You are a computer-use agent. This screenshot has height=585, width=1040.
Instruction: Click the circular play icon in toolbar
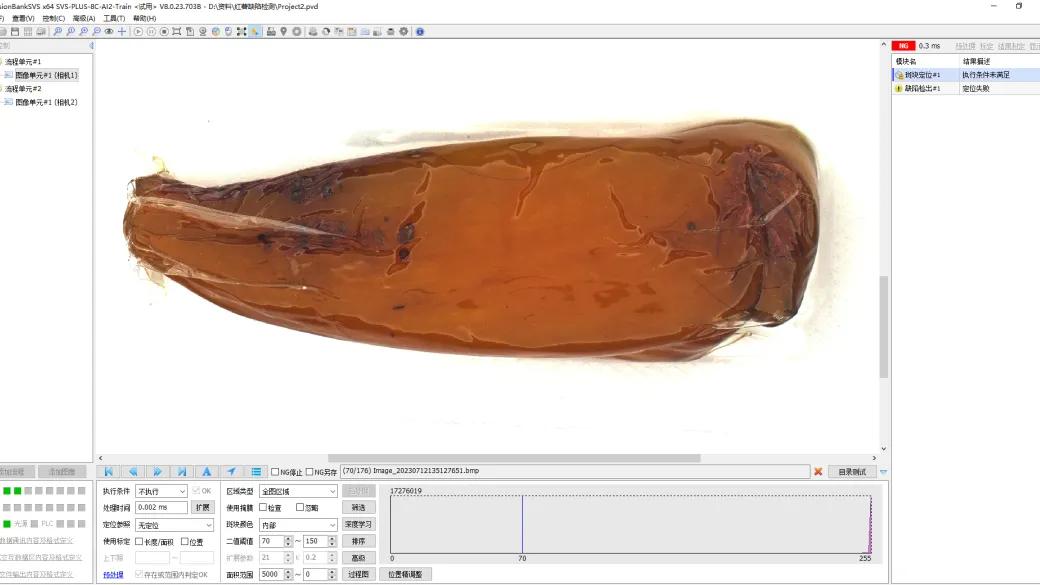pyautogui.click(x=138, y=31)
